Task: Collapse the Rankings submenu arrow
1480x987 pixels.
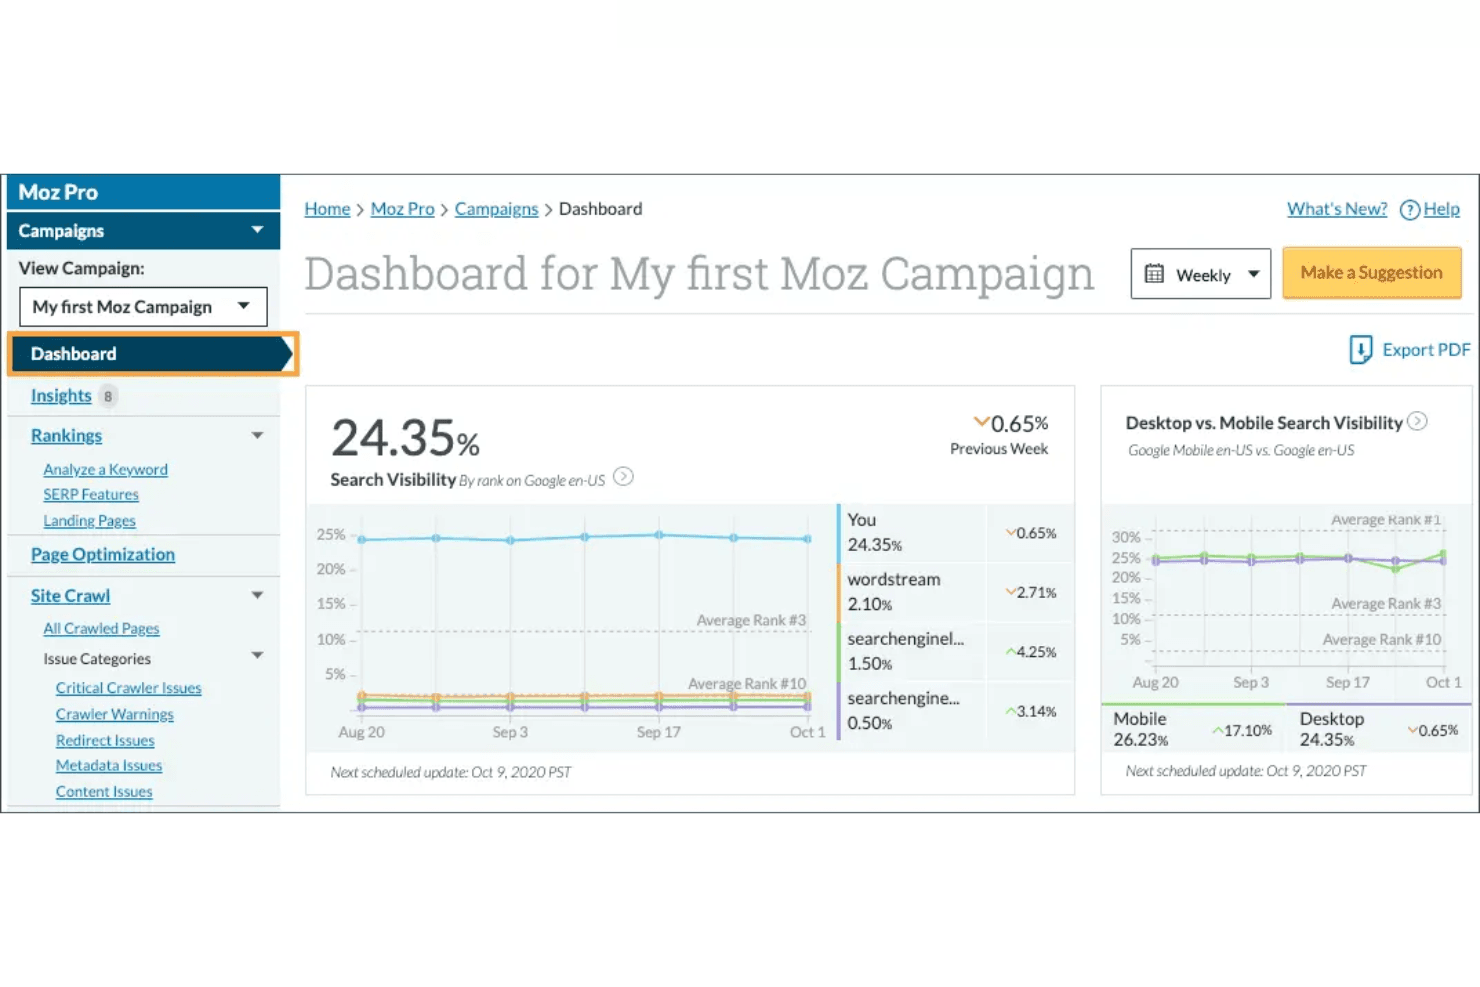Action: click(257, 435)
